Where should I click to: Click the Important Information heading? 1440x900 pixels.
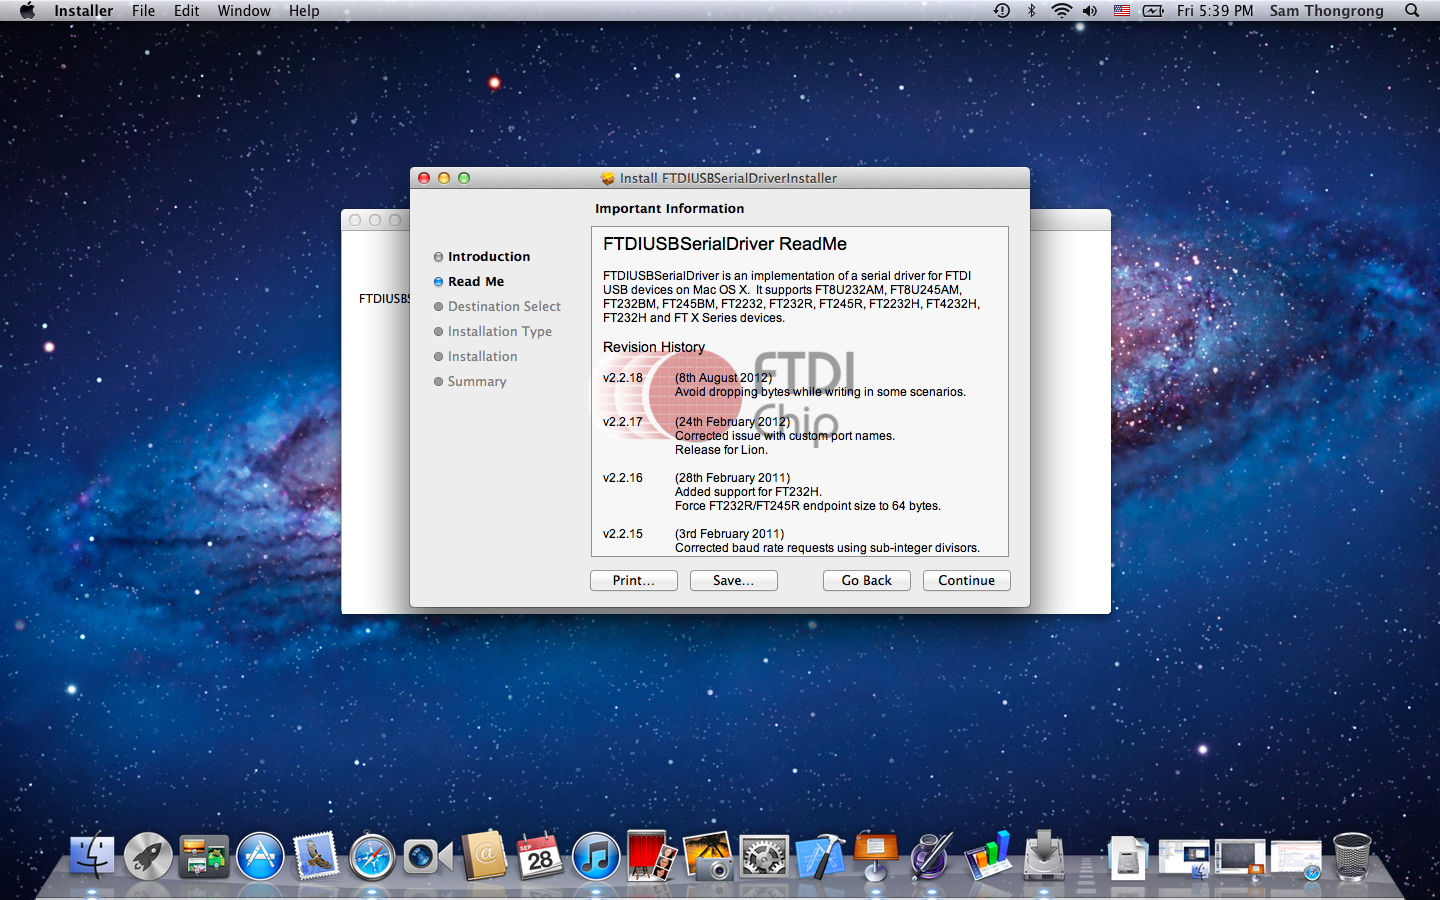tap(670, 208)
